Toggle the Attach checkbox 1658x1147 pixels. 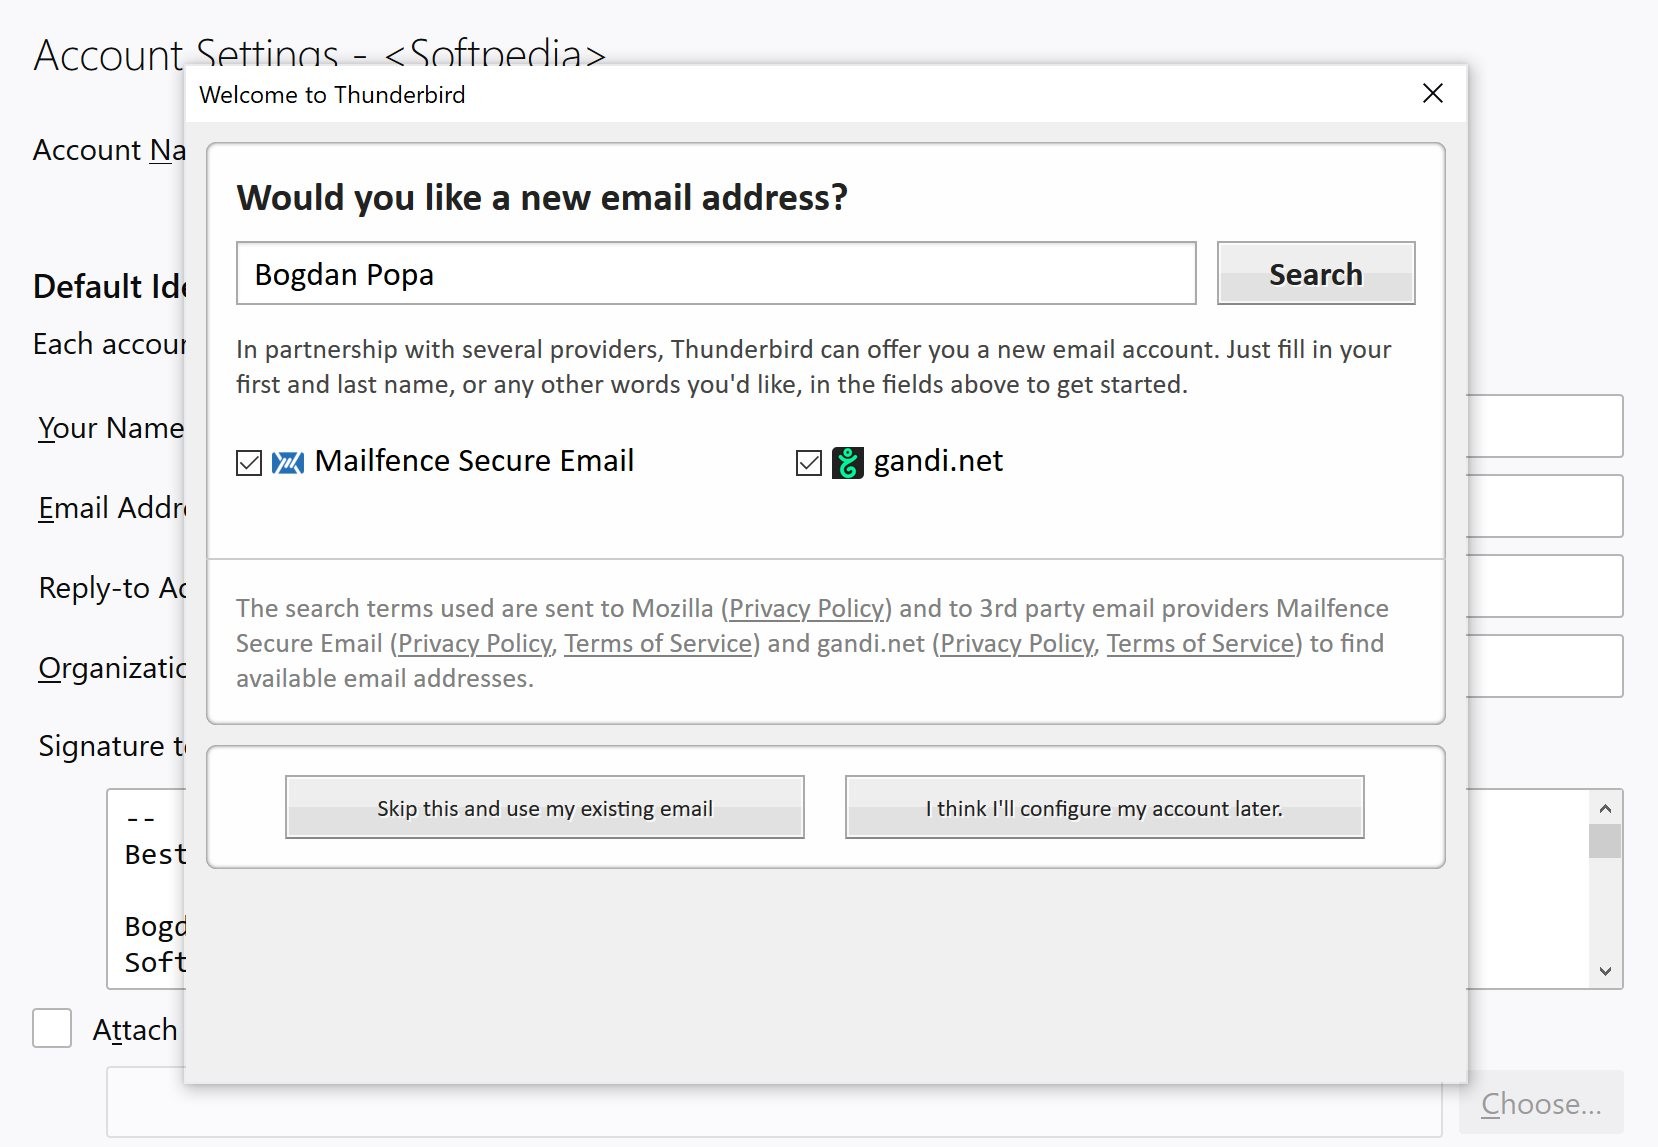pos(51,1029)
